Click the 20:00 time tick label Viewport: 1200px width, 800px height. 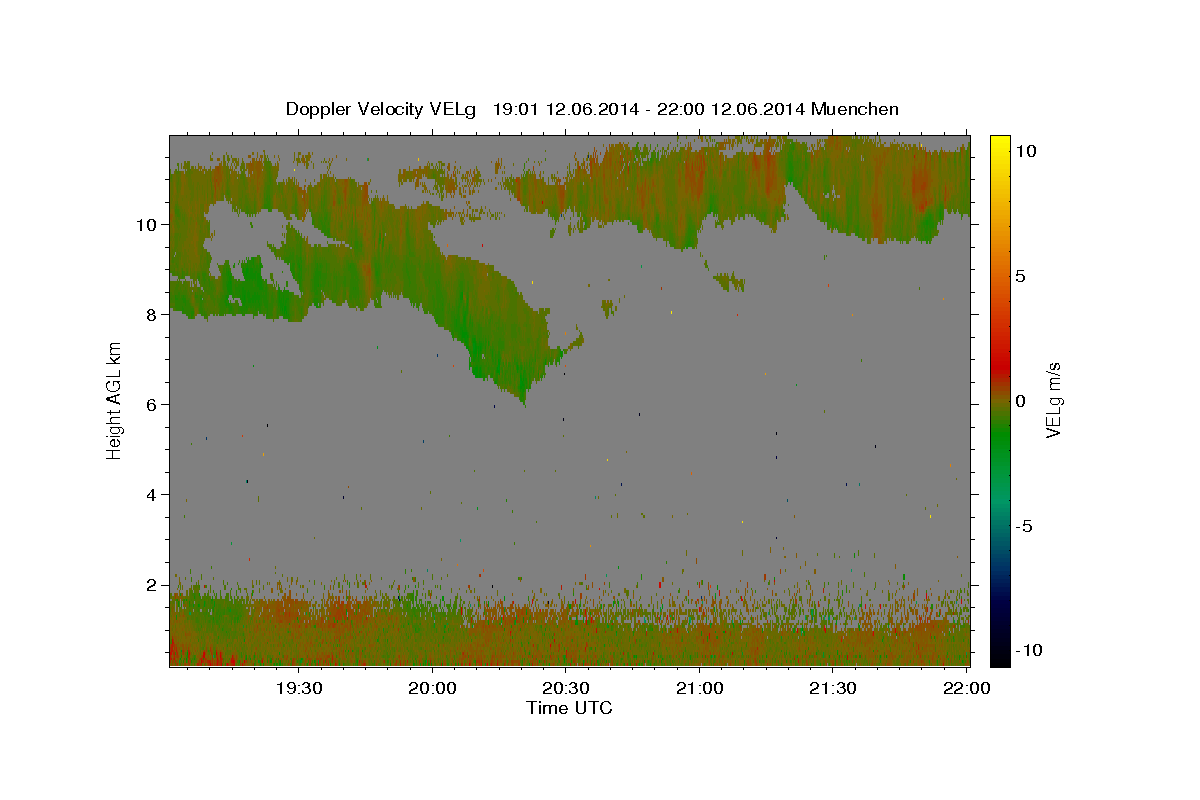[432, 688]
